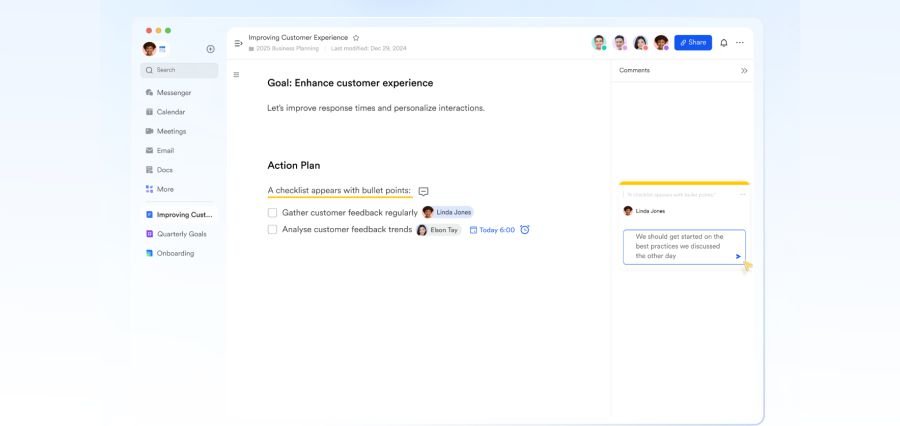Open the inline comment bubble icon
The height and width of the screenshot is (426, 900).
click(423, 191)
